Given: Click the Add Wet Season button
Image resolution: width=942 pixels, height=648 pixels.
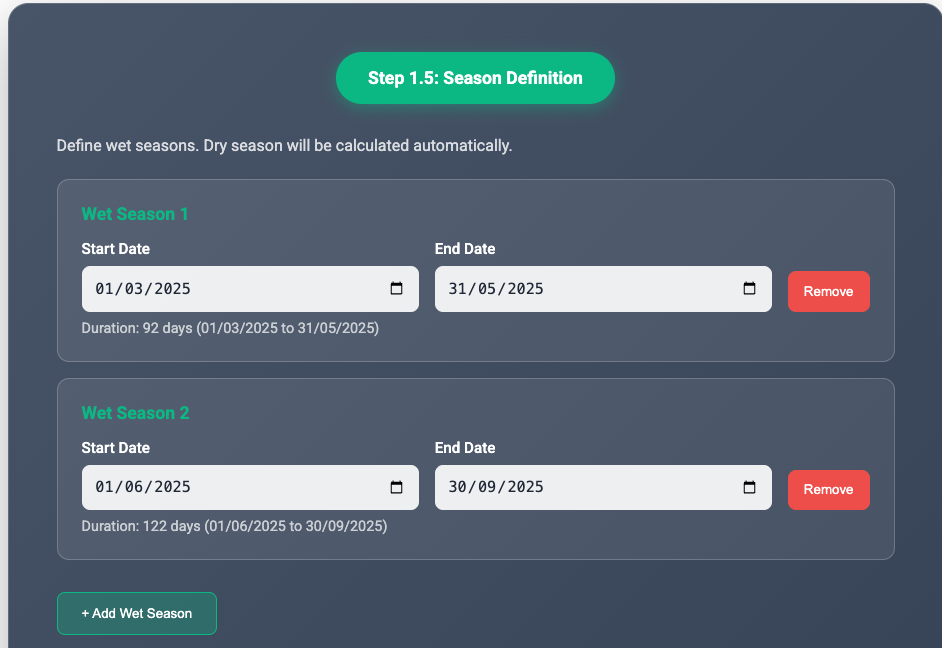Looking at the screenshot, I should point(137,613).
